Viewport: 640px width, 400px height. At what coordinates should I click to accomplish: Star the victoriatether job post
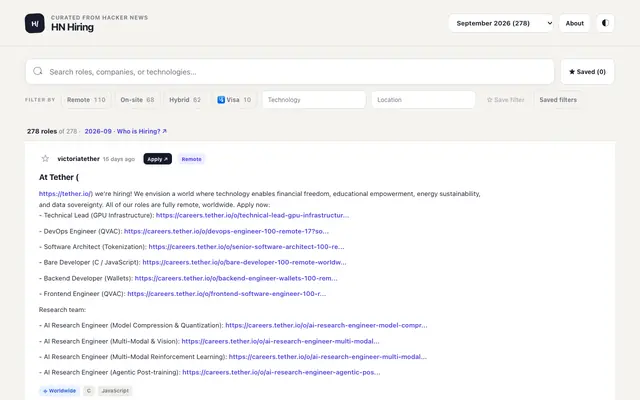coord(45,159)
